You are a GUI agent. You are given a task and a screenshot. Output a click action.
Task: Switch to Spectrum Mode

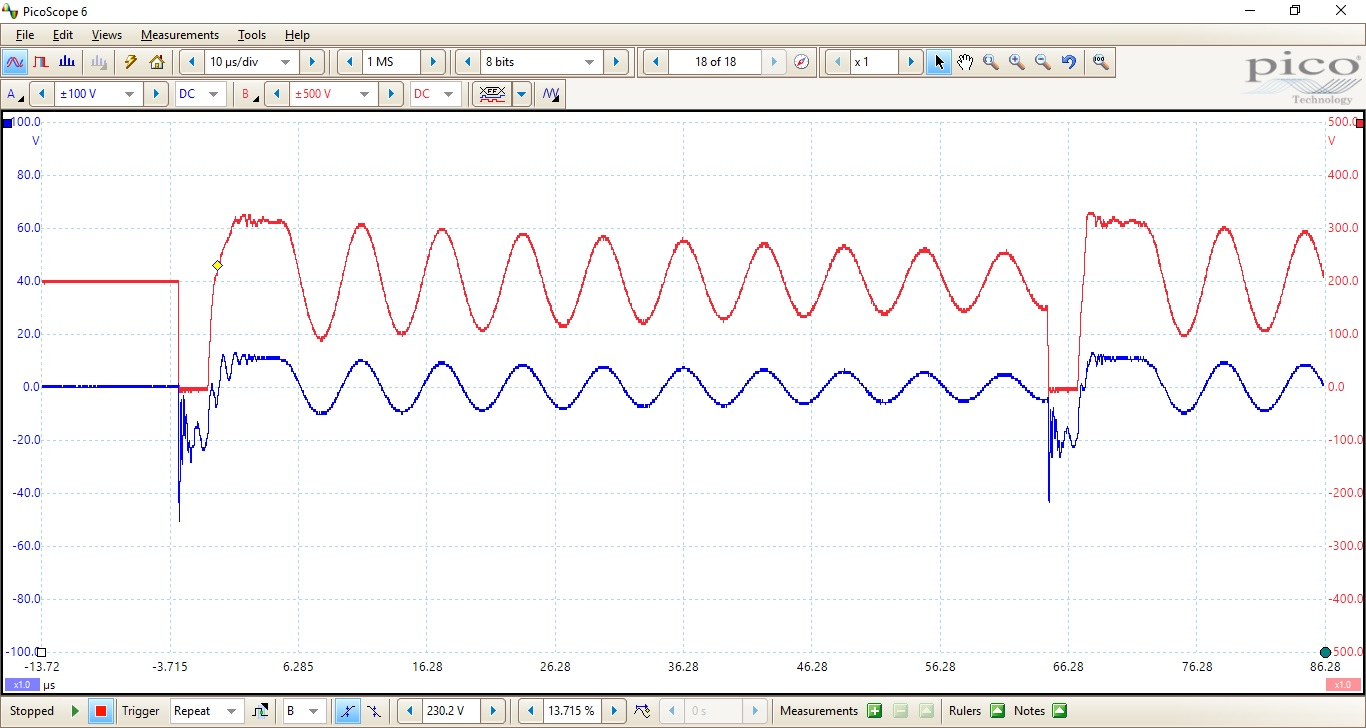tap(69, 62)
